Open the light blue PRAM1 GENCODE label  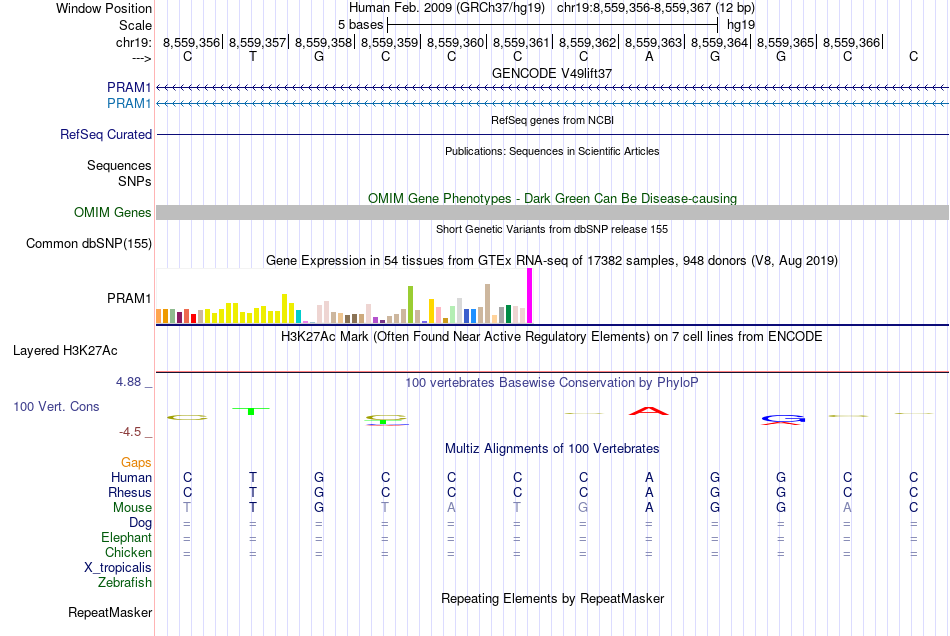tap(129, 104)
